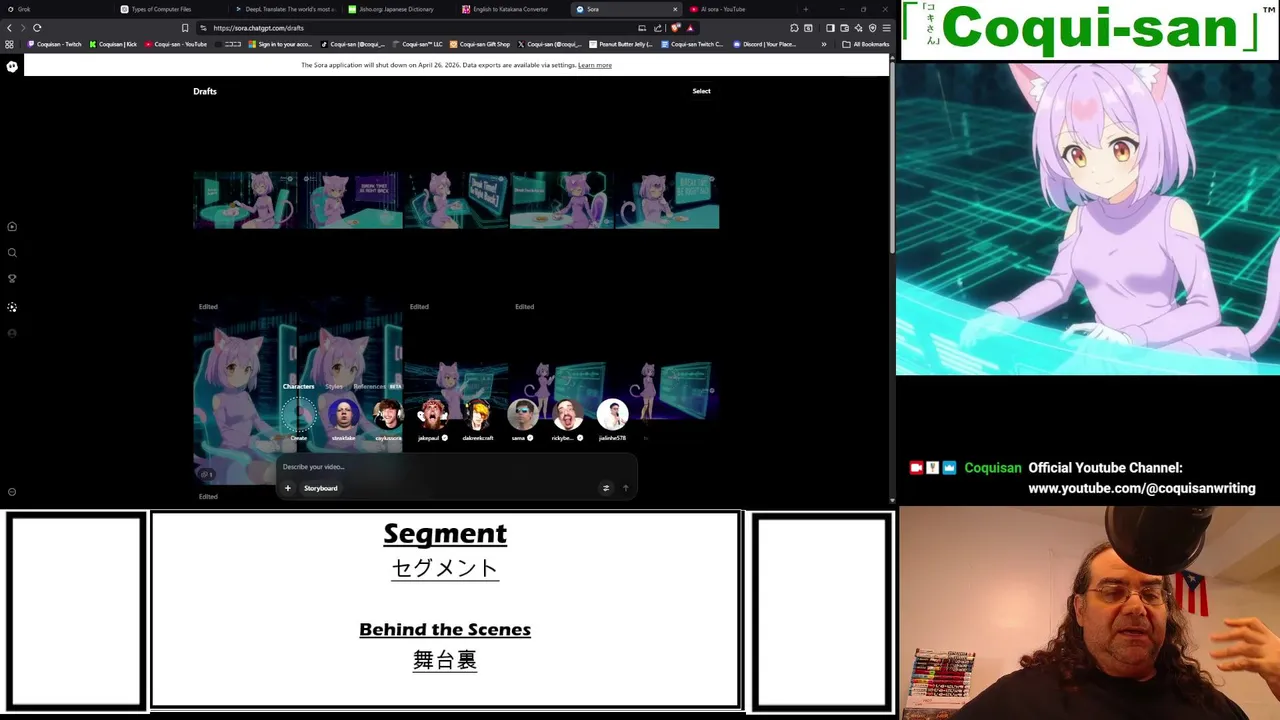
Task: Open the search icon in Sora sidebar
Action: (x=12, y=253)
